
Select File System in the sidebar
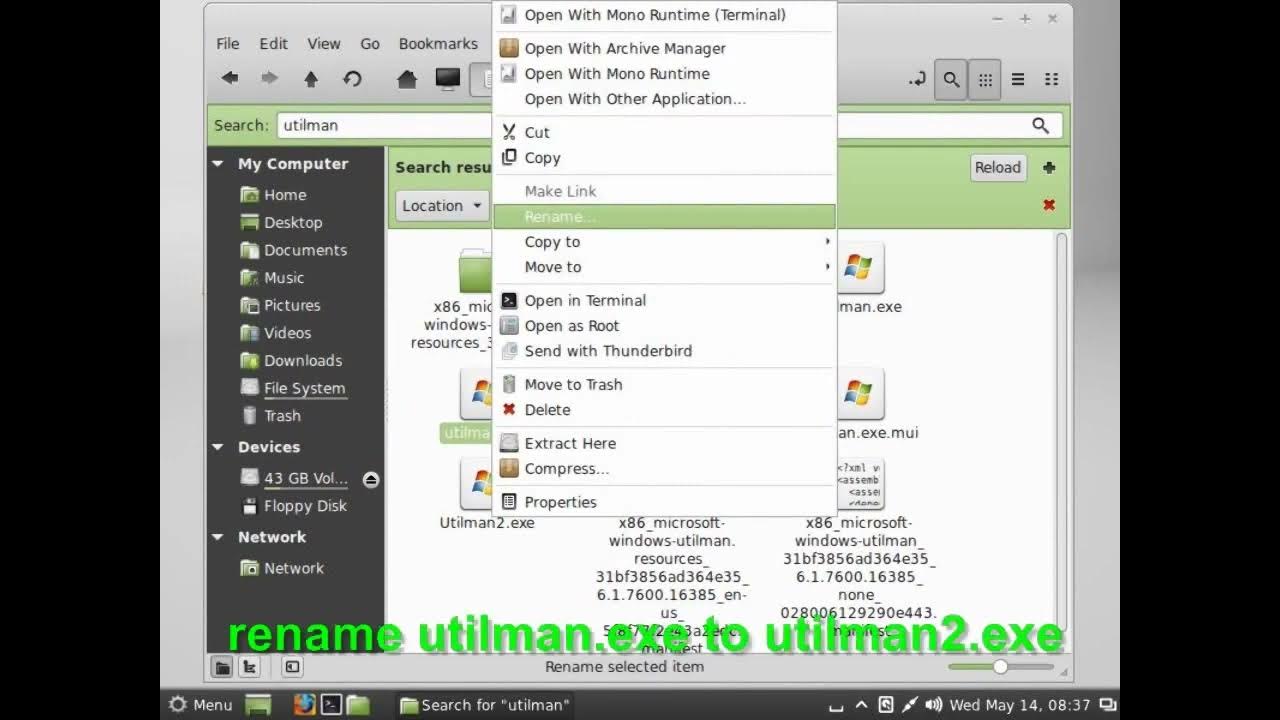tap(304, 388)
